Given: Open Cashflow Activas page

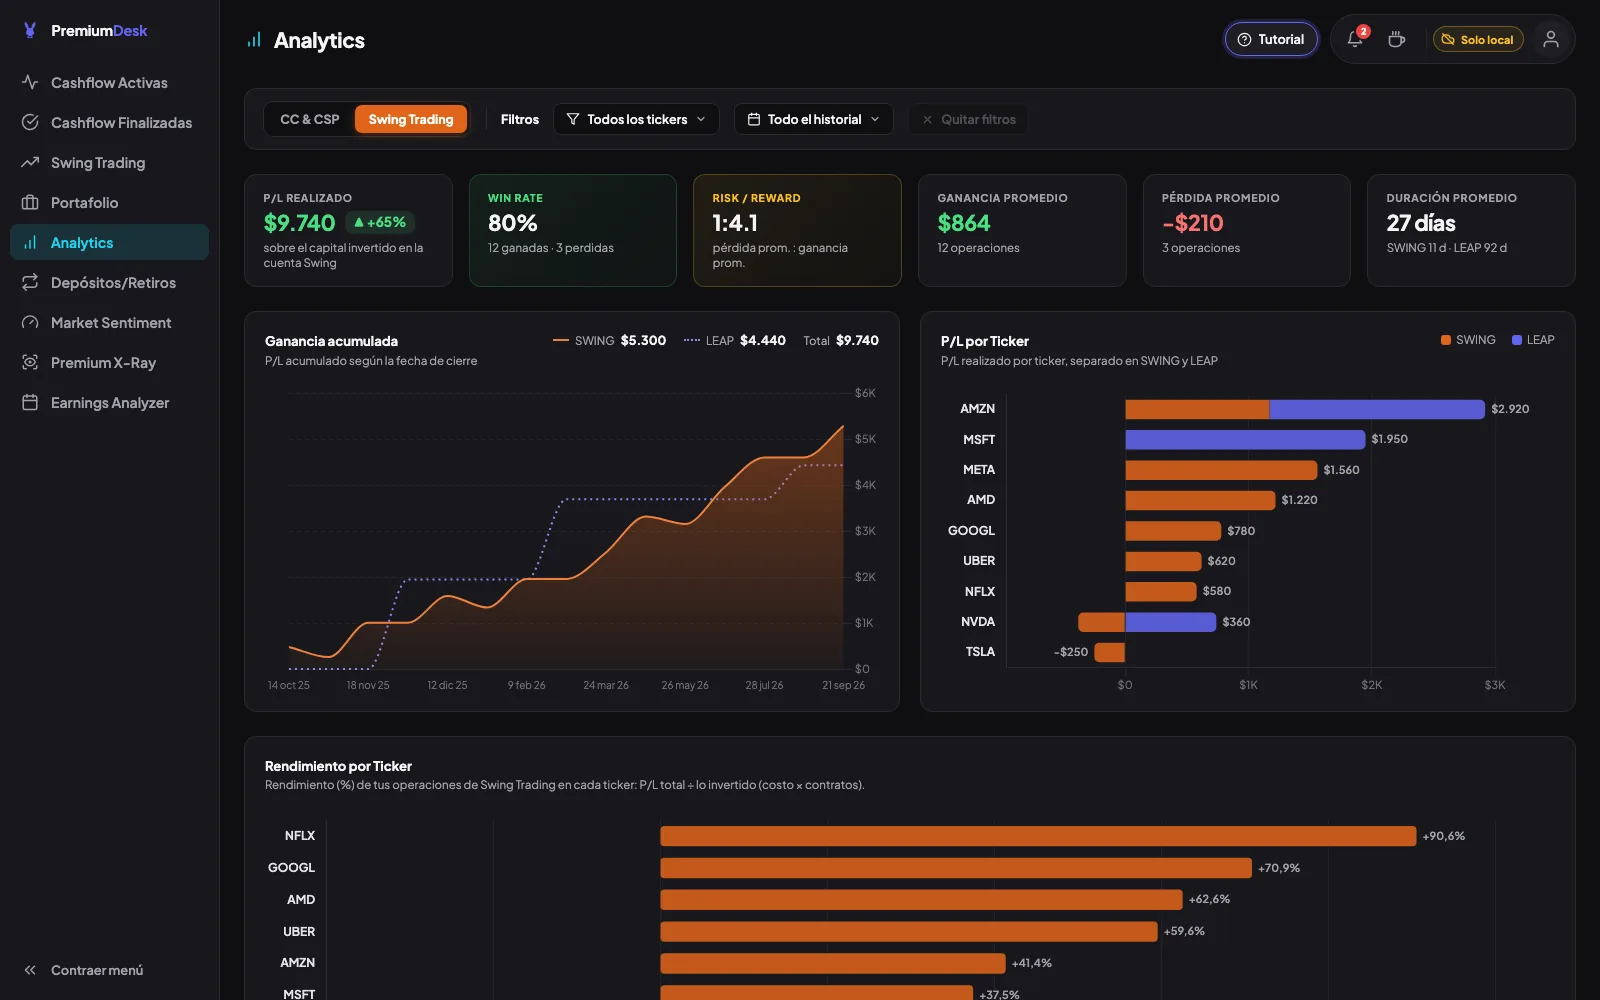Looking at the screenshot, I should pyautogui.click(x=109, y=82).
